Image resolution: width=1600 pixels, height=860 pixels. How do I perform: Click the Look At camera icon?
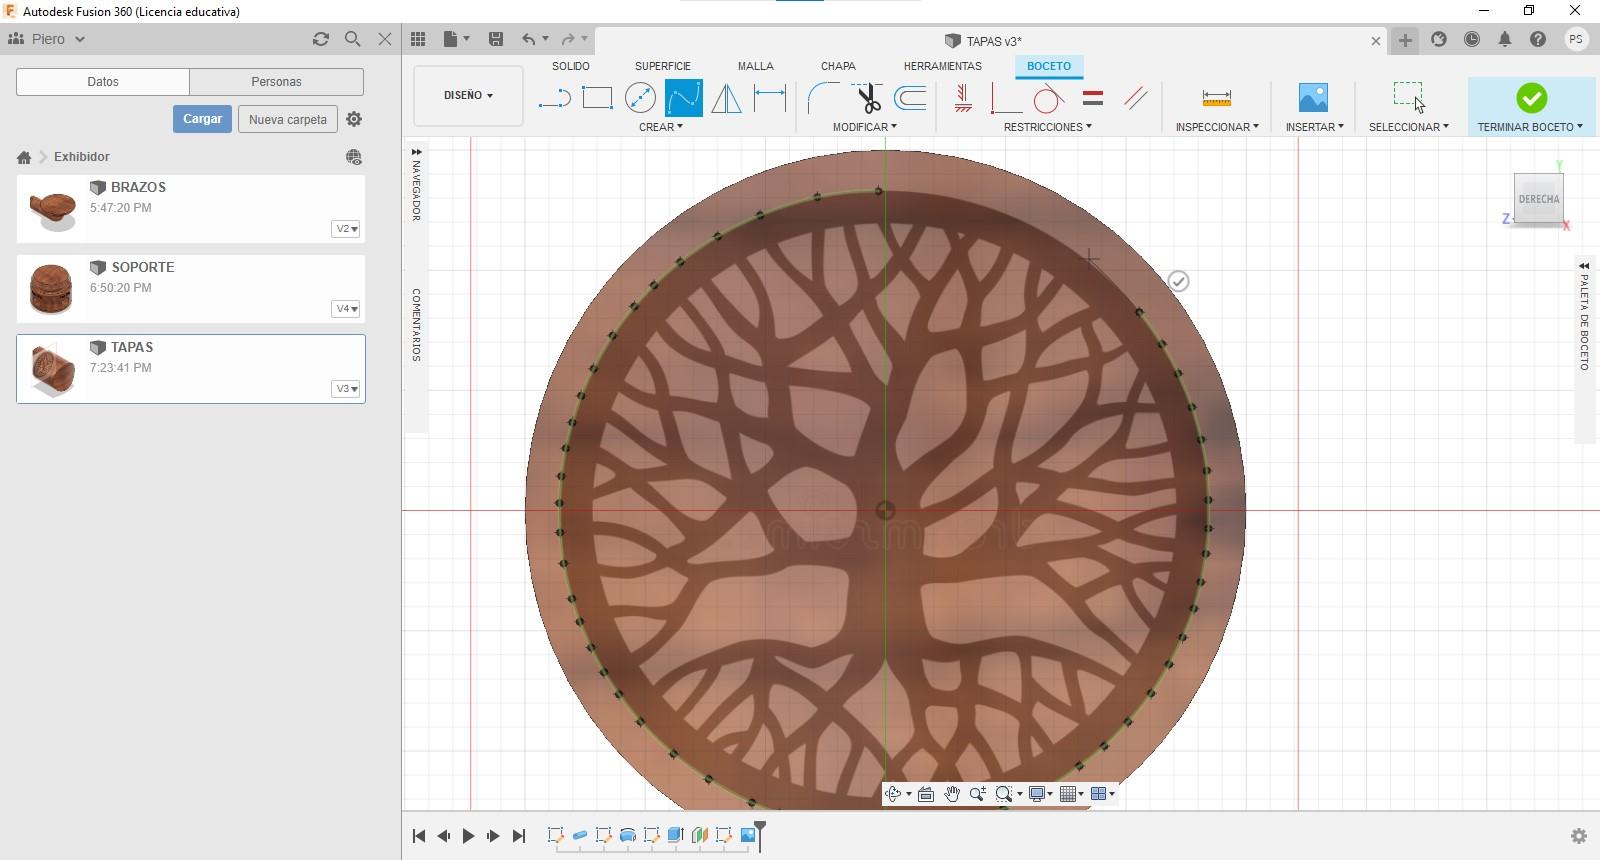tap(926, 794)
